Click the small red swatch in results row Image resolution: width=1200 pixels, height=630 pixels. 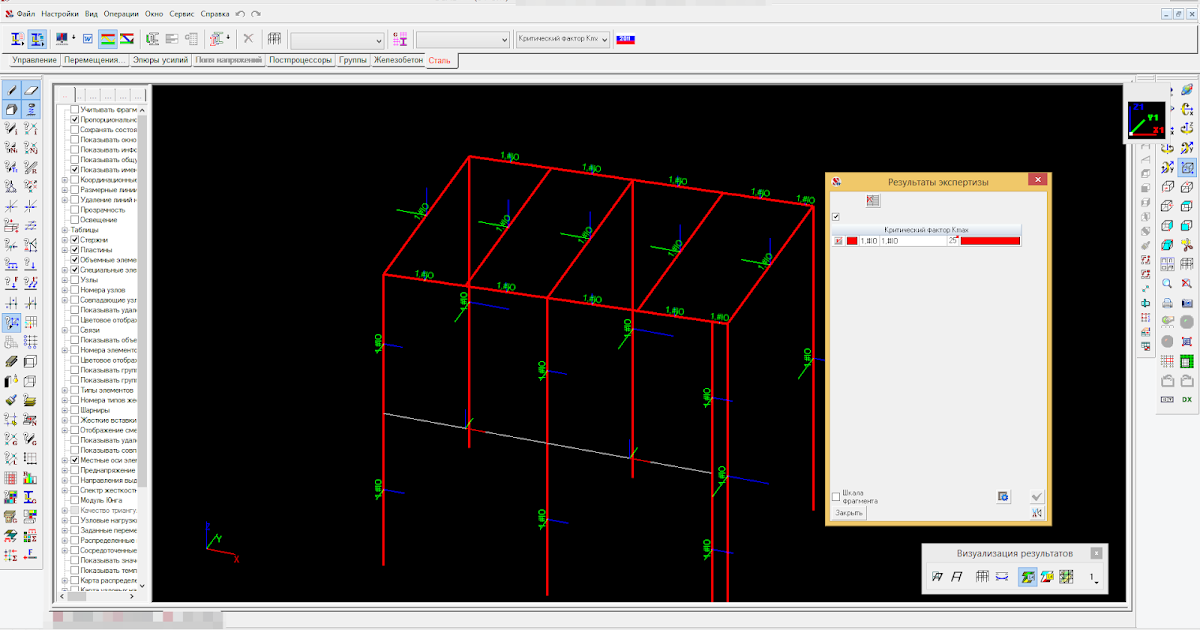[x=852, y=241]
